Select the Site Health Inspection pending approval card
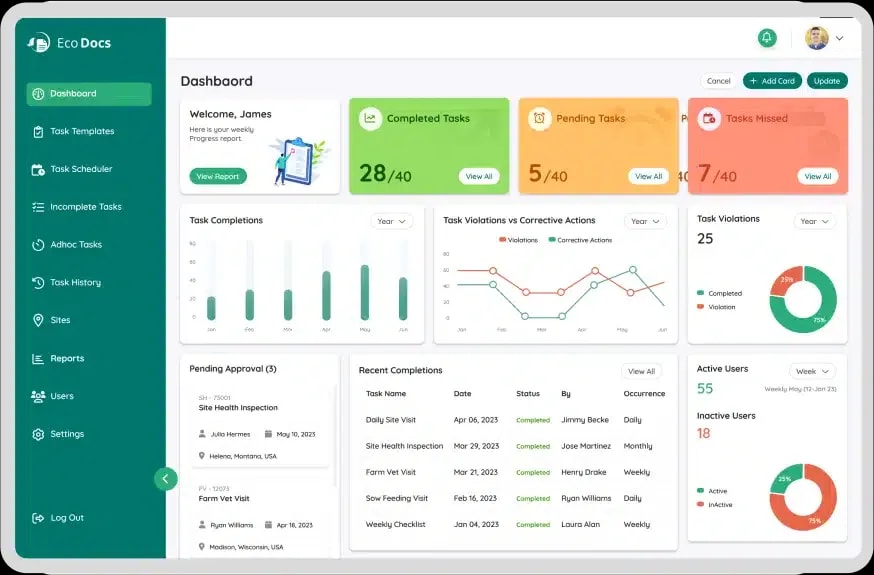The width and height of the screenshot is (874, 575). point(260,427)
